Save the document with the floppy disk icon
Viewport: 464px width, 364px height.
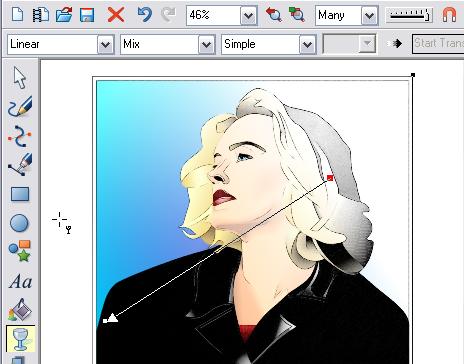(87, 15)
